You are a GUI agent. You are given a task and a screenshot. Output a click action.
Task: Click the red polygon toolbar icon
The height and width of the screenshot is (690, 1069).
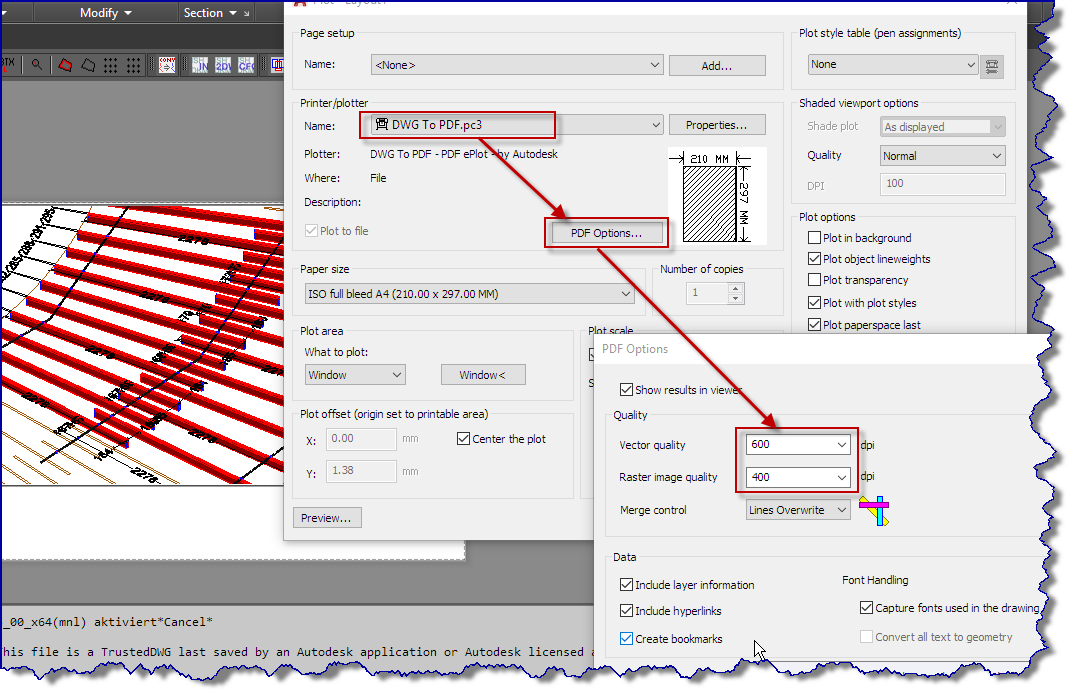pyautogui.click(x=65, y=64)
